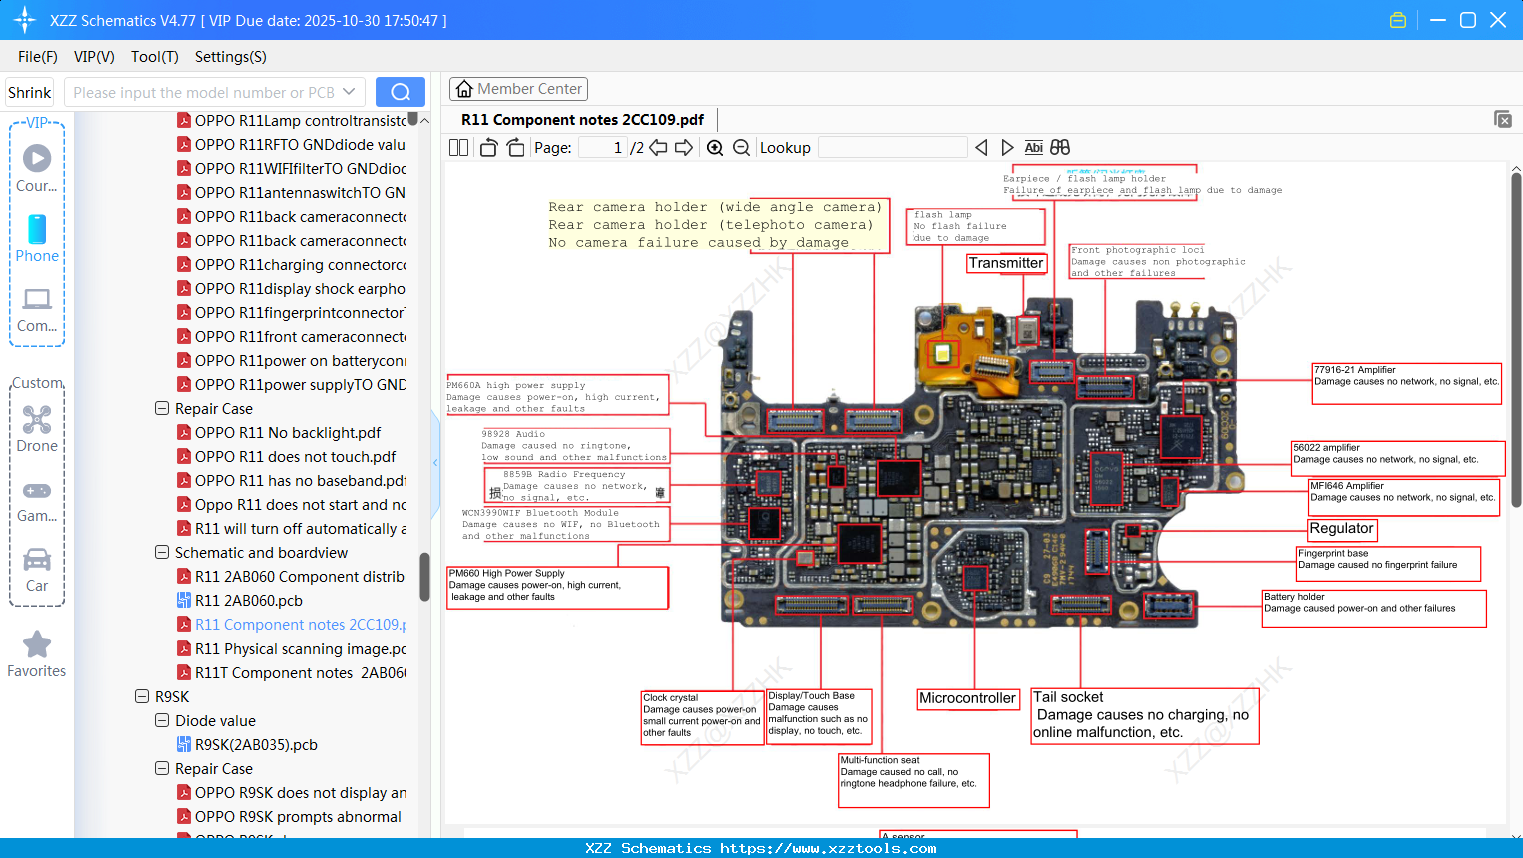Image resolution: width=1523 pixels, height=858 pixels.
Task: Open the Tool(T) menu
Action: [154, 57]
